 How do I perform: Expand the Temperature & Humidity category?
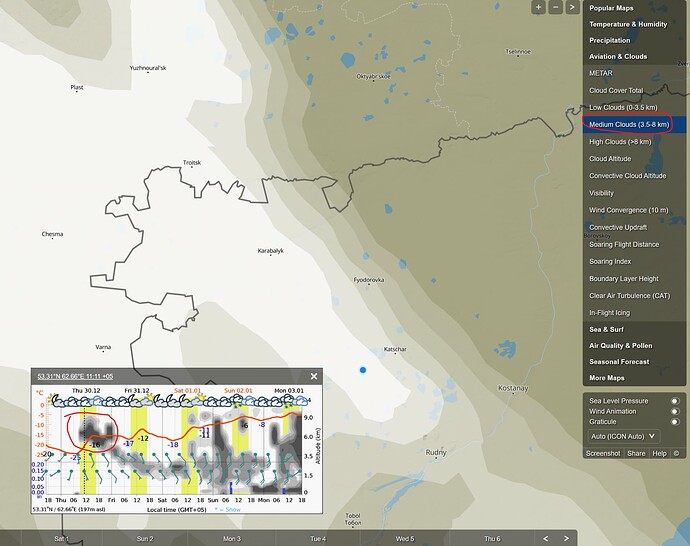tap(629, 24)
